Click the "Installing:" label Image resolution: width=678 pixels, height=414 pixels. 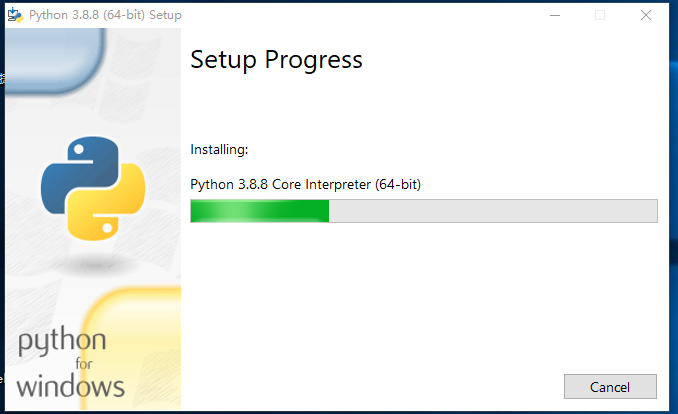click(219, 149)
